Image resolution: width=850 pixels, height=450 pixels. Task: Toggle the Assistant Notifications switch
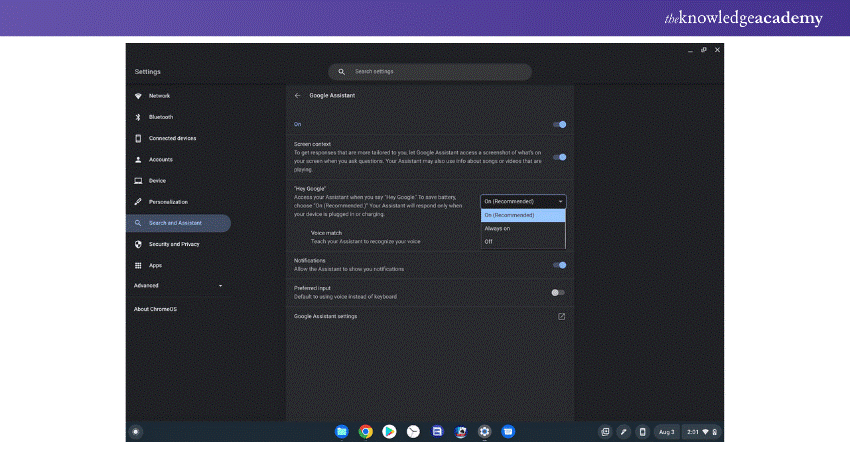[x=559, y=265]
